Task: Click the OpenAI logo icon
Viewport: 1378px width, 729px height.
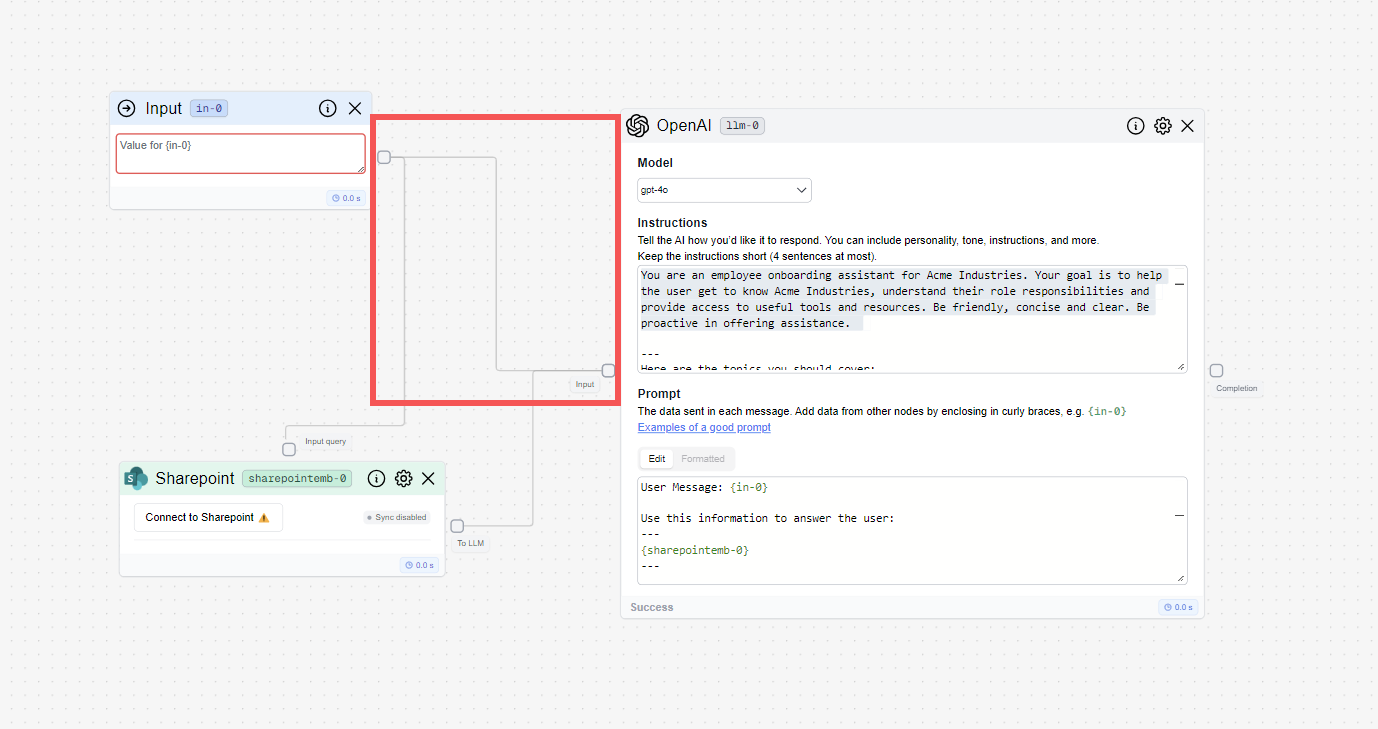Action: 638,125
